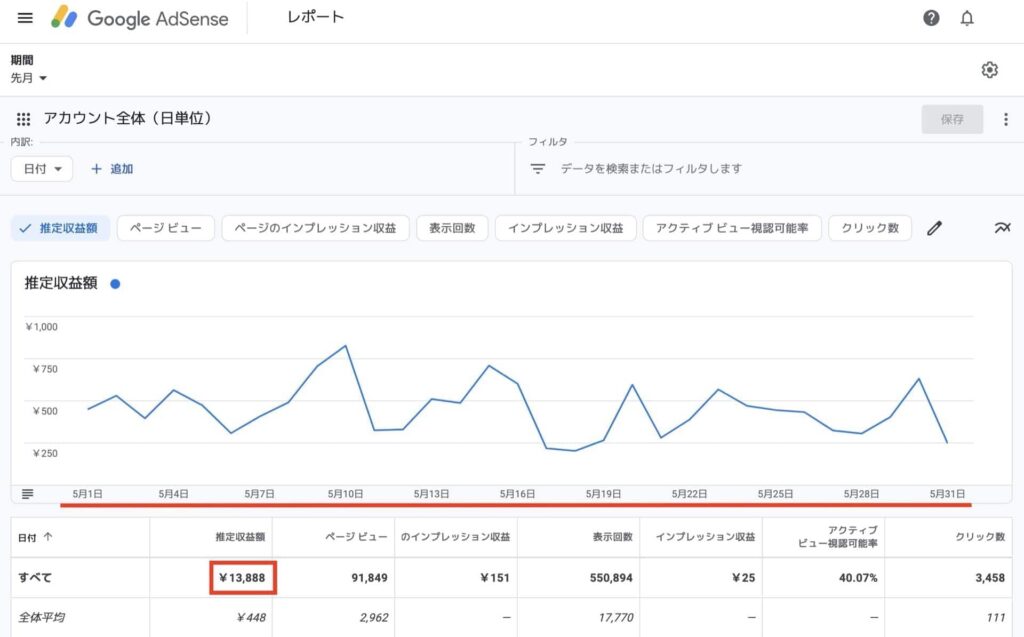The image size is (1024, 637).
Task: Sort by the 日付 column header
Action: [36, 538]
